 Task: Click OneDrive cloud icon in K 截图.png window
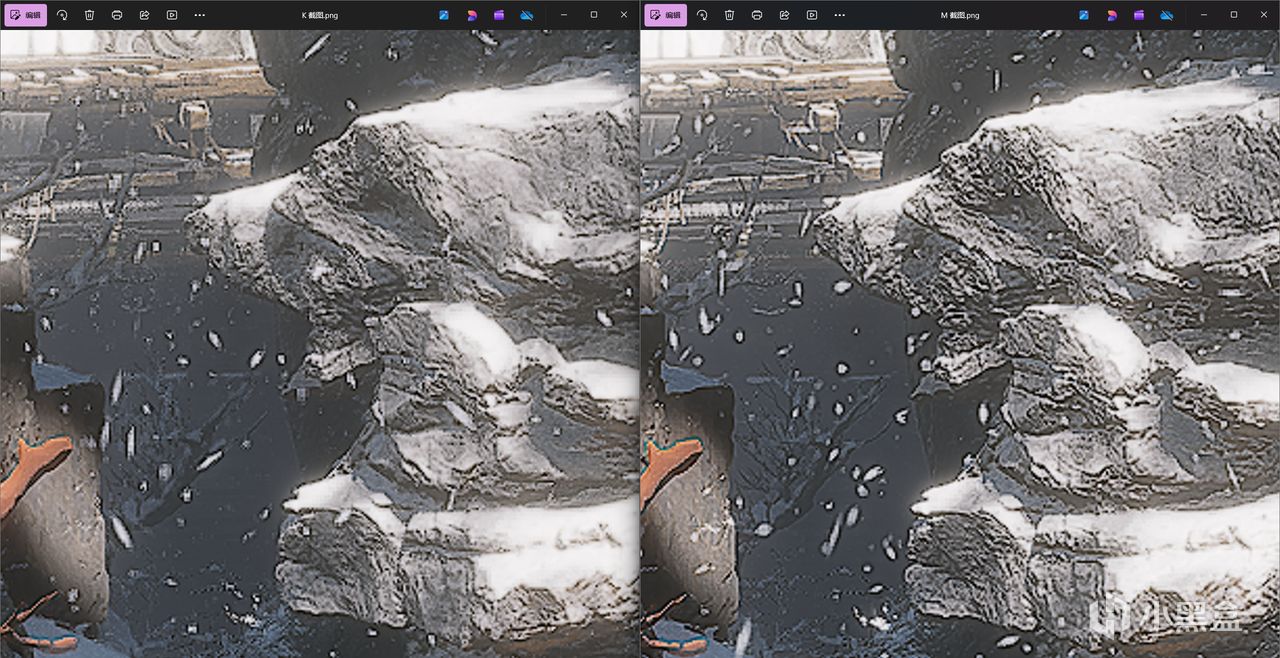[526, 15]
